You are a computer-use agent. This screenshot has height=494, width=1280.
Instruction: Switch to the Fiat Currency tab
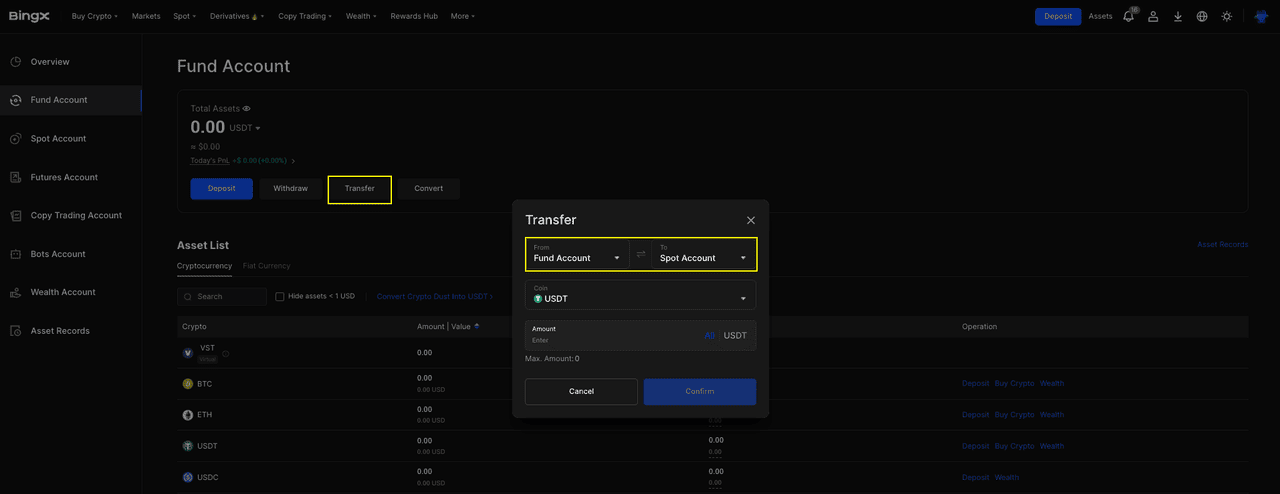point(266,266)
